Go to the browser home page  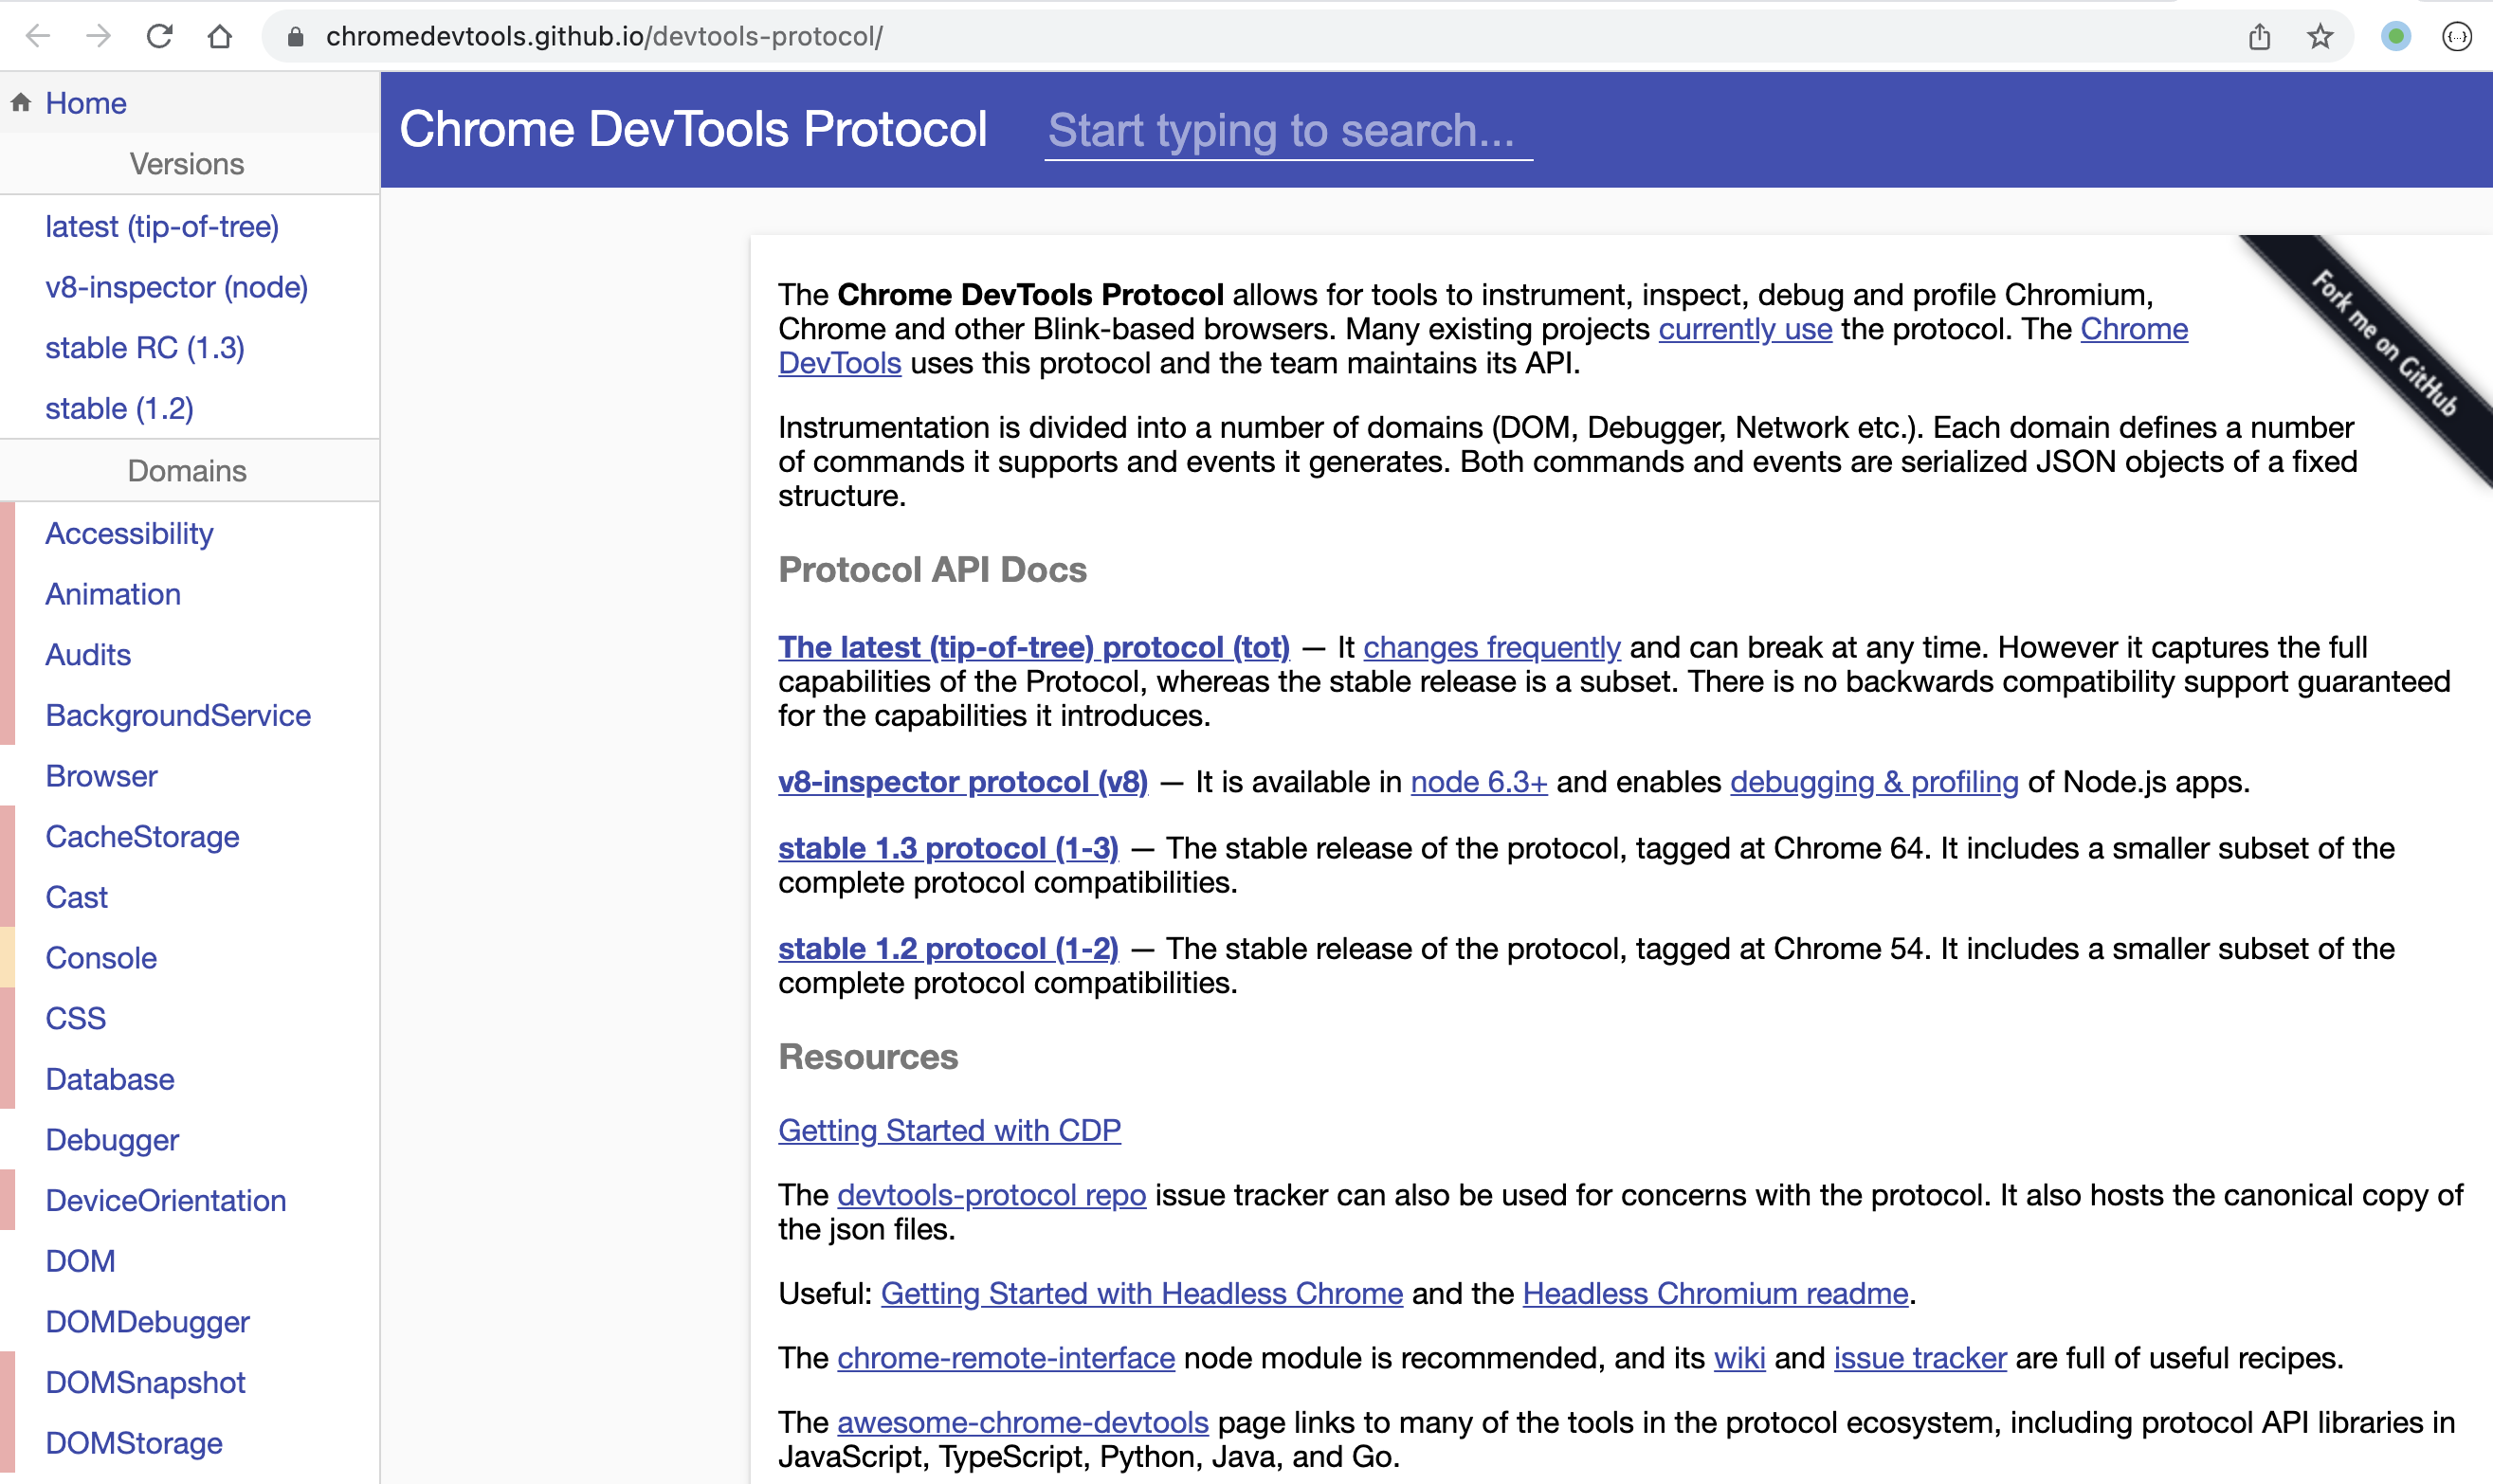point(220,37)
